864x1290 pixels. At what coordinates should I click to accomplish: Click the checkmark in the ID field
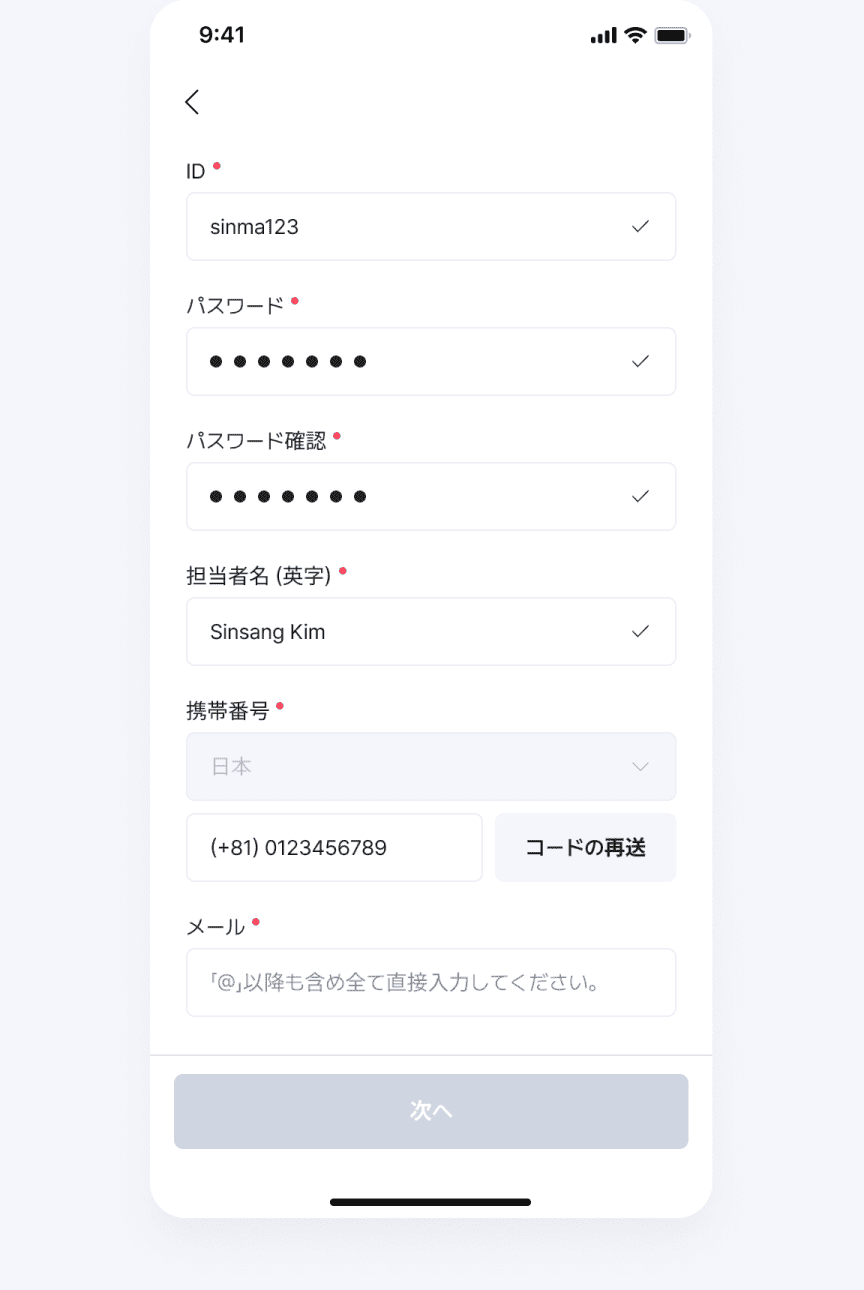(641, 226)
